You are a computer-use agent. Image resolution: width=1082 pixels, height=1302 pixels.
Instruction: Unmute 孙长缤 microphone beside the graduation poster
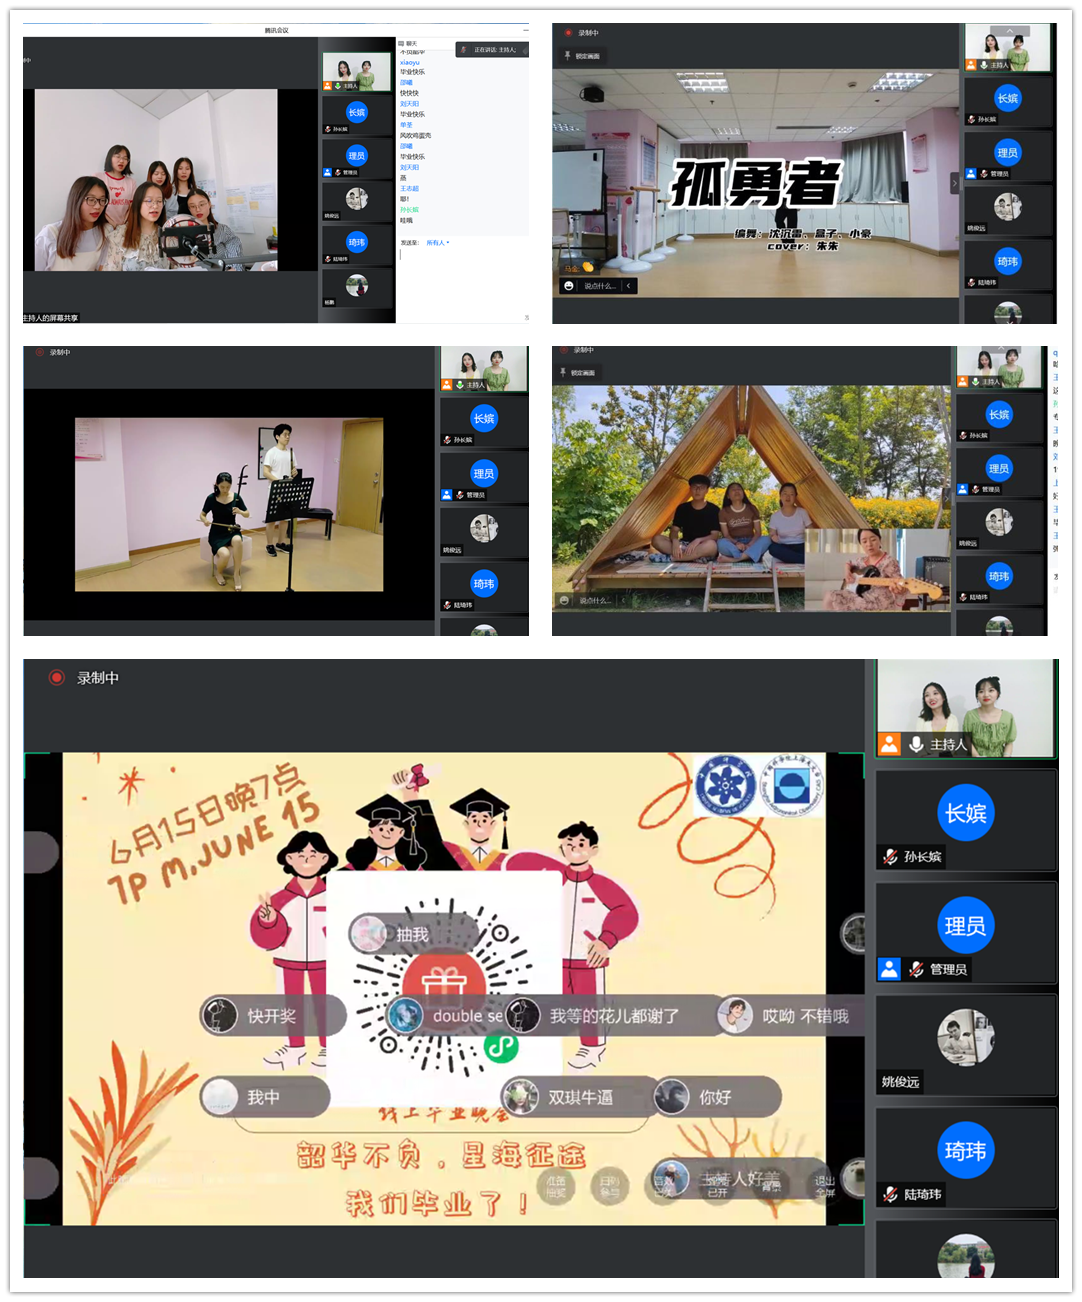point(890,857)
